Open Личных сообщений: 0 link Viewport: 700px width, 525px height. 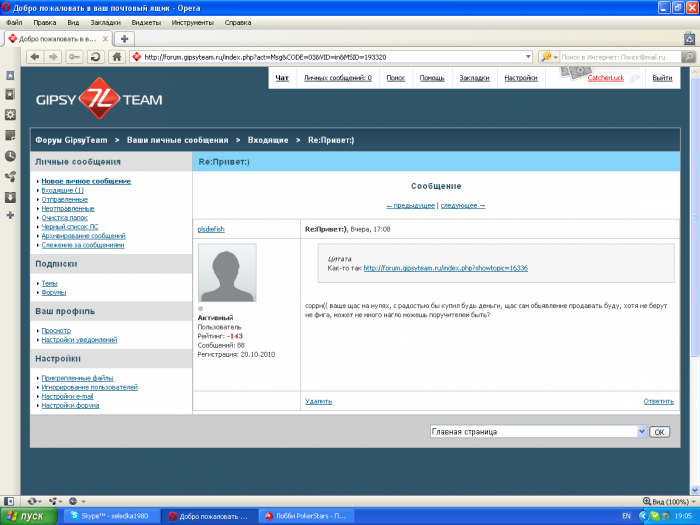[x=338, y=78]
